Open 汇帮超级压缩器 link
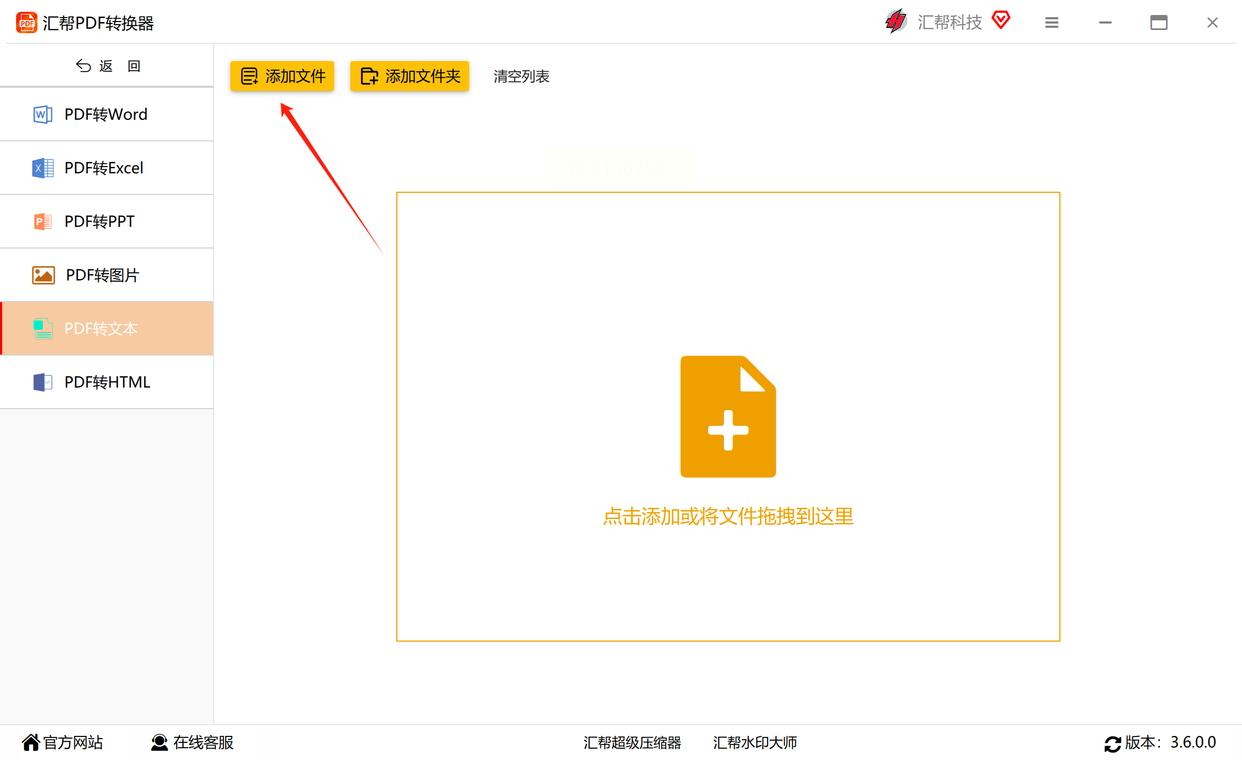Viewport: 1242px width, 760px height. pyautogui.click(x=632, y=743)
